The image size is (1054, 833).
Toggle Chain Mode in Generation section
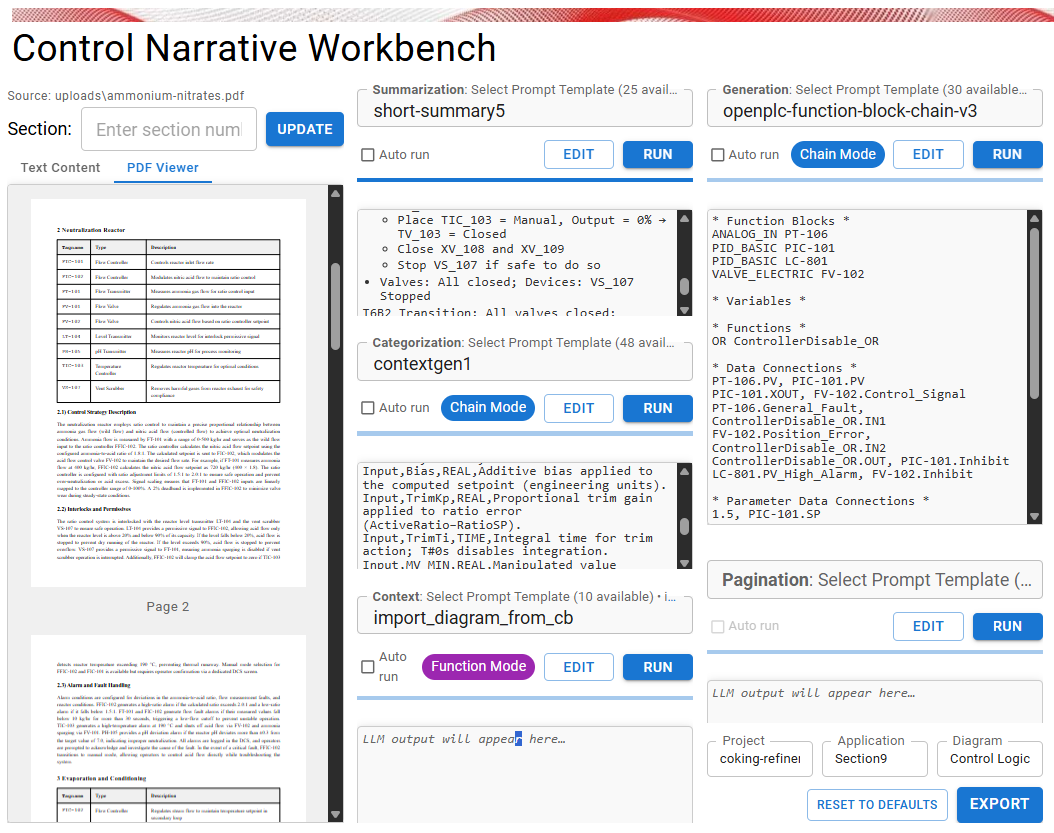click(837, 154)
